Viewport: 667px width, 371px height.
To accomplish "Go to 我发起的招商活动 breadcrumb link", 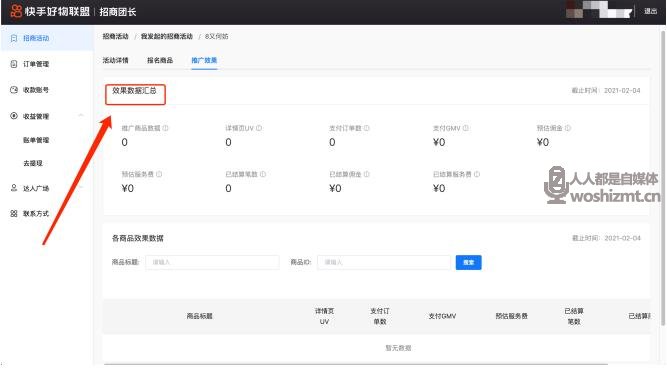I will point(167,37).
